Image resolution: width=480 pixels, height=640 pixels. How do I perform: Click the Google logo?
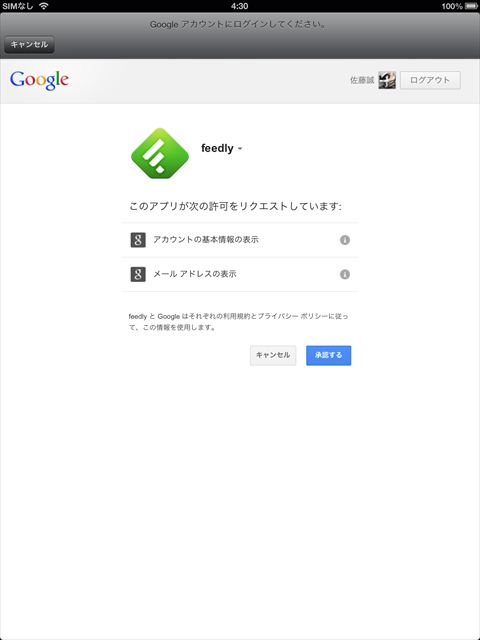click(x=39, y=80)
